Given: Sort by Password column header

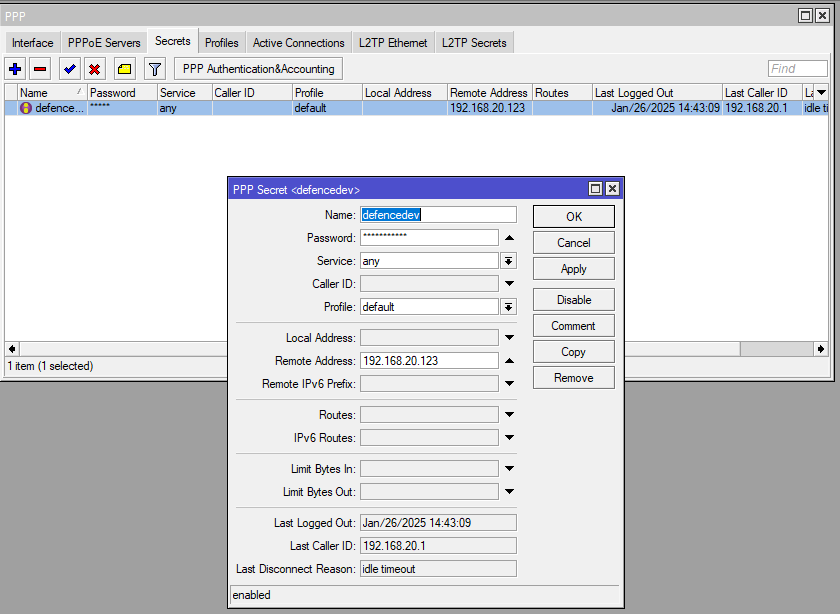Looking at the screenshot, I should click(x=122, y=93).
